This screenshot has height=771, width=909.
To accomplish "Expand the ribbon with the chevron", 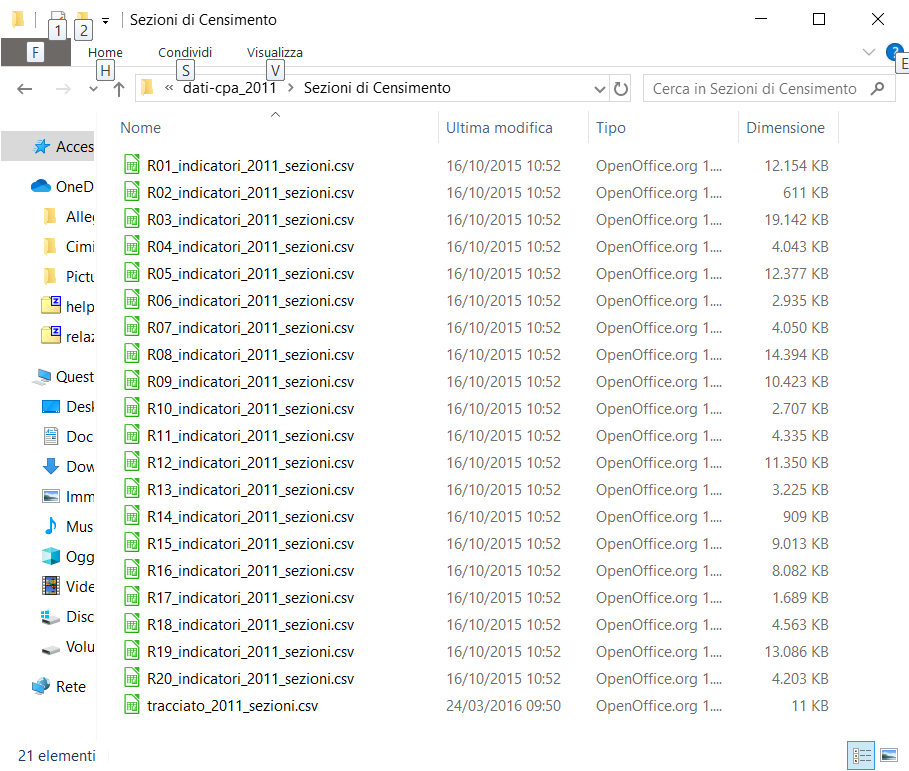I will [868, 52].
